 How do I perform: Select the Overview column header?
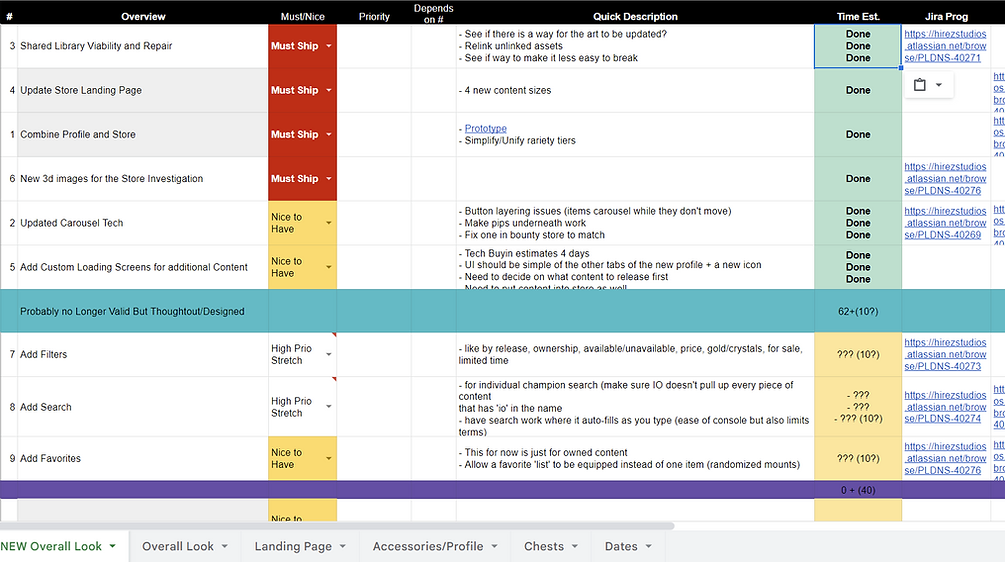click(x=143, y=17)
